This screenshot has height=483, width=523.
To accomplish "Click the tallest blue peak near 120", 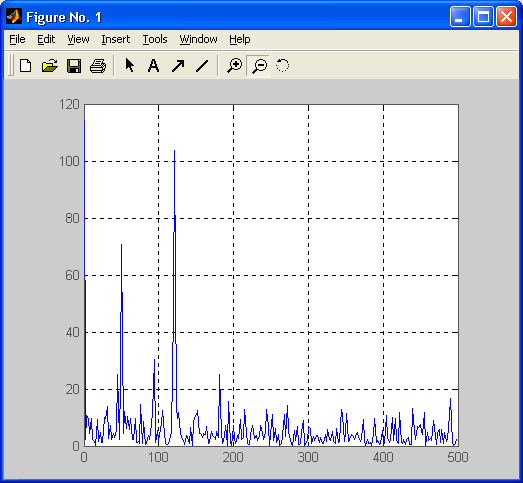I will 174,151.
